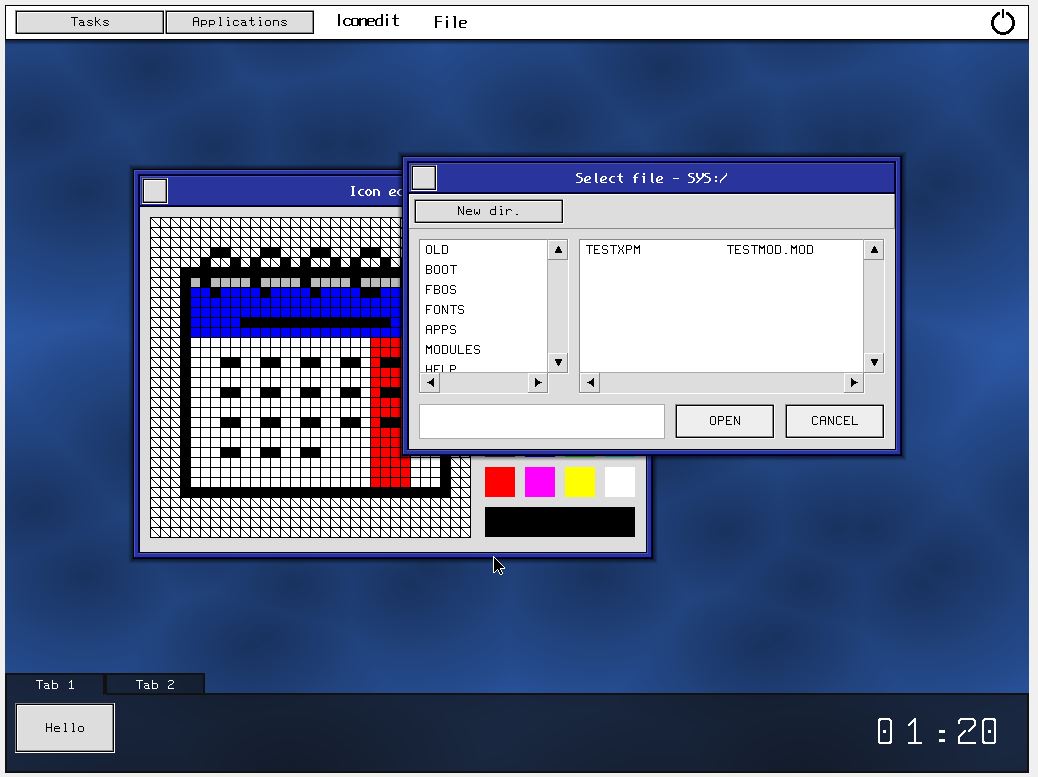Click directory list scroll right arrow
Screen dimensions: 1038x777
(538, 383)
